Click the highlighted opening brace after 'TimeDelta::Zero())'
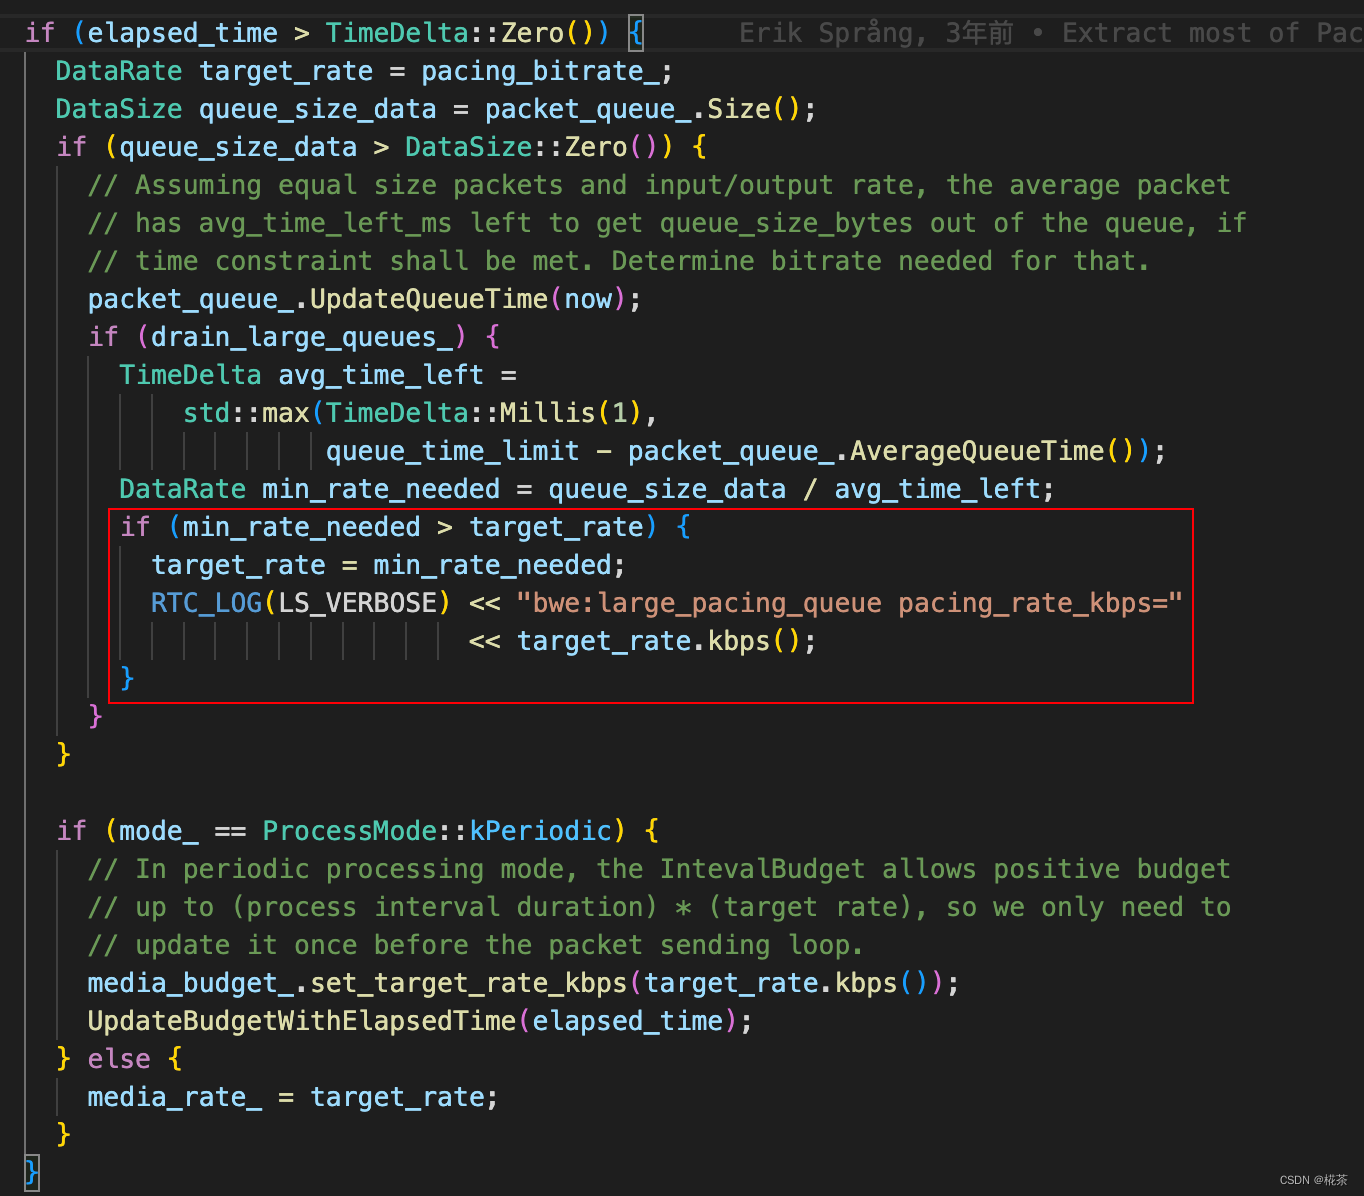This screenshot has width=1364, height=1196. click(635, 33)
